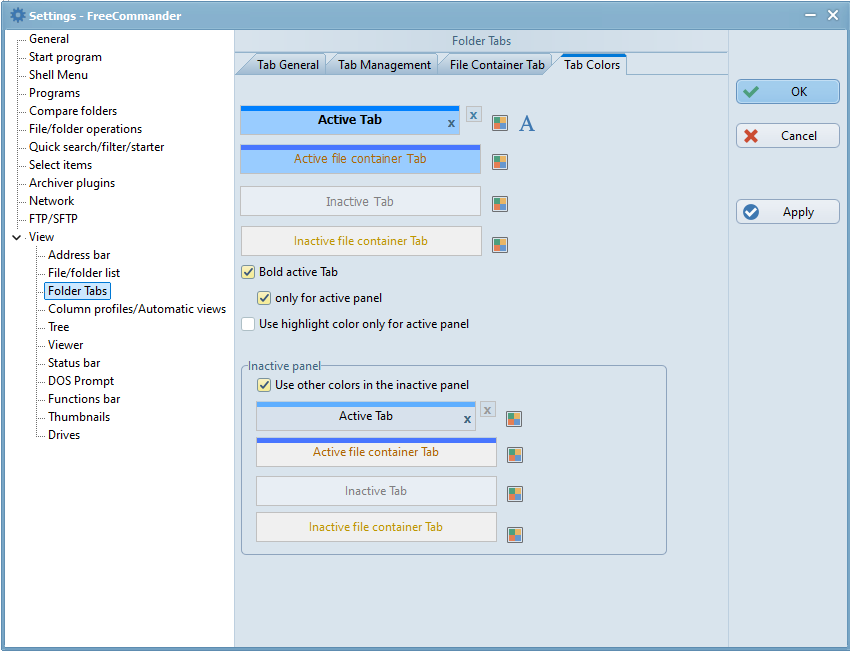Open color picker beside the top Inactive Tab
Screen dimensions: 850x651
500,204
